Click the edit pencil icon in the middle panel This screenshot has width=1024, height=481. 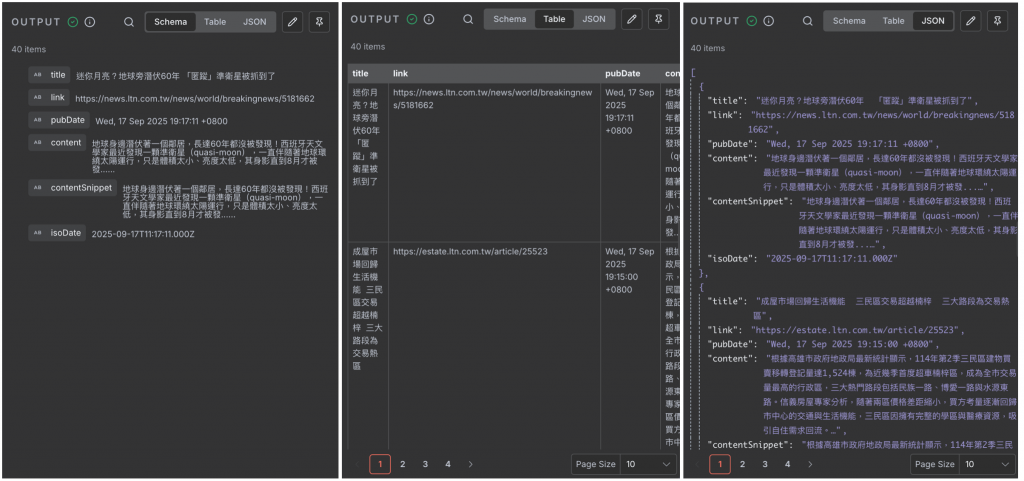click(x=632, y=20)
